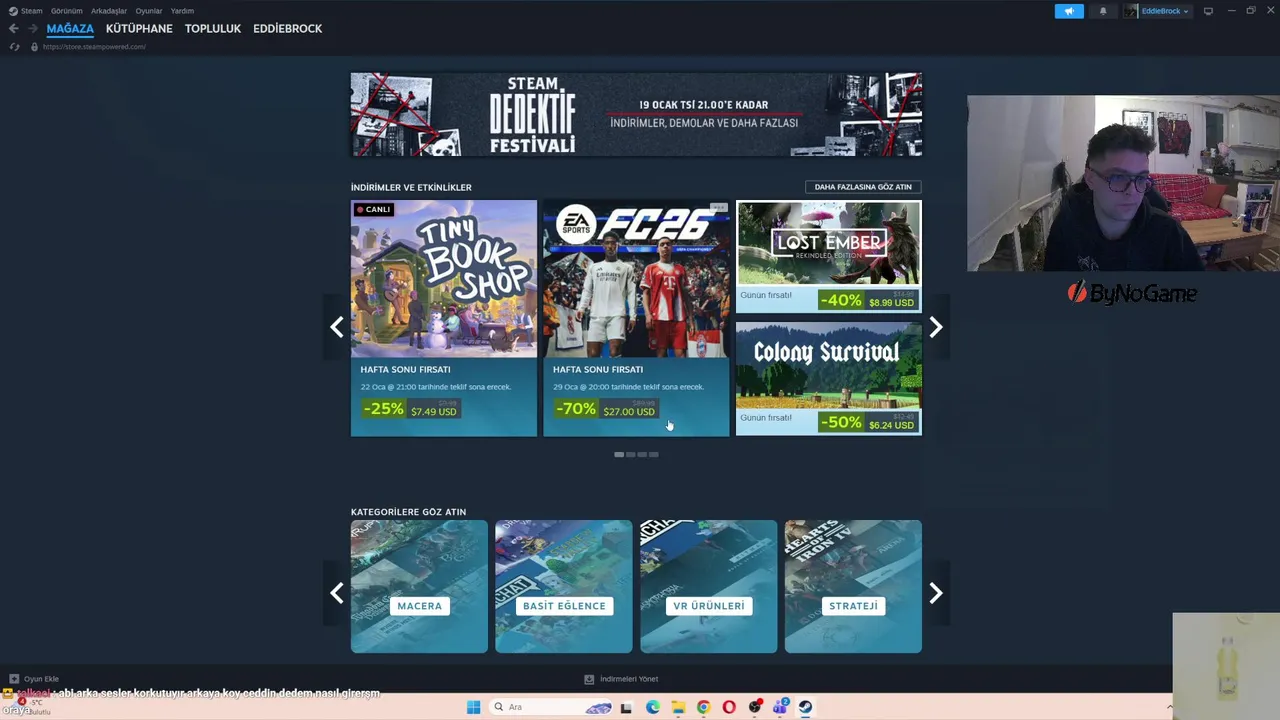Open the Arkadaşlar menu
This screenshot has width=1280, height=720.
(x=109, y=11)
